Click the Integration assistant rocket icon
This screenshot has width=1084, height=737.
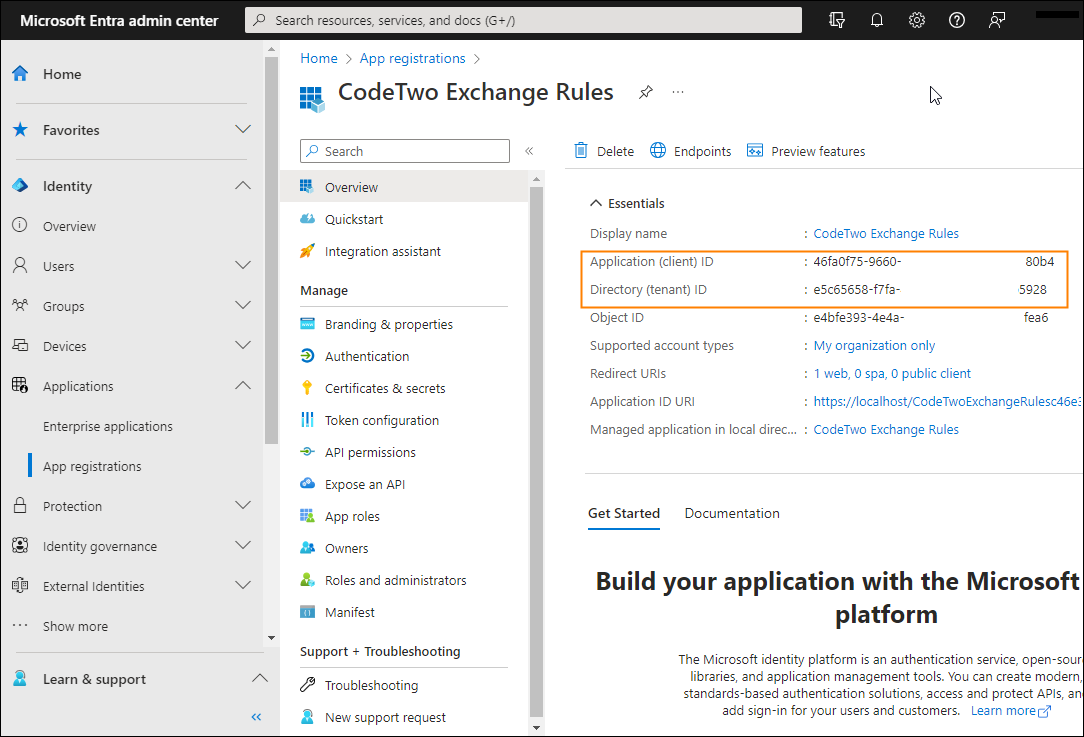pyautogui.click(x=308, y=251)
